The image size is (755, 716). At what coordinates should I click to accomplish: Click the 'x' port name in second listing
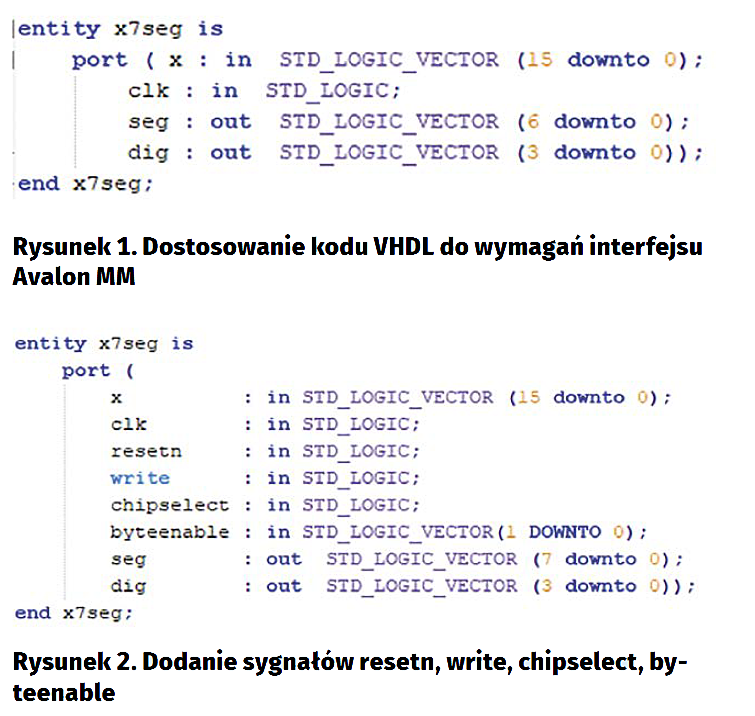tap(116, 397)
